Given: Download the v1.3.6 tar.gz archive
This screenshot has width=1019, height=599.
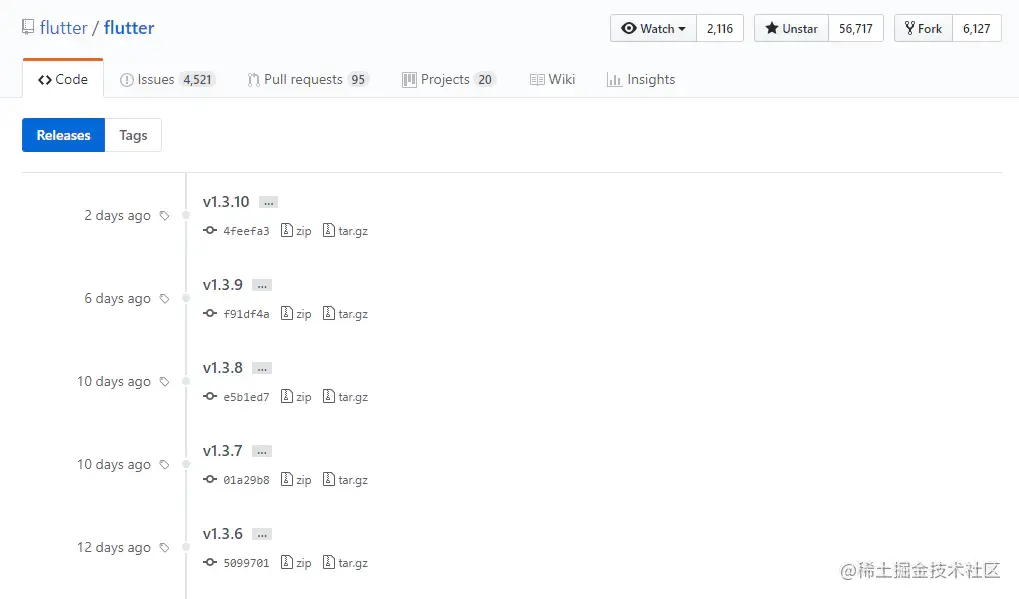Looking at the screenshot, I should 346,563.
